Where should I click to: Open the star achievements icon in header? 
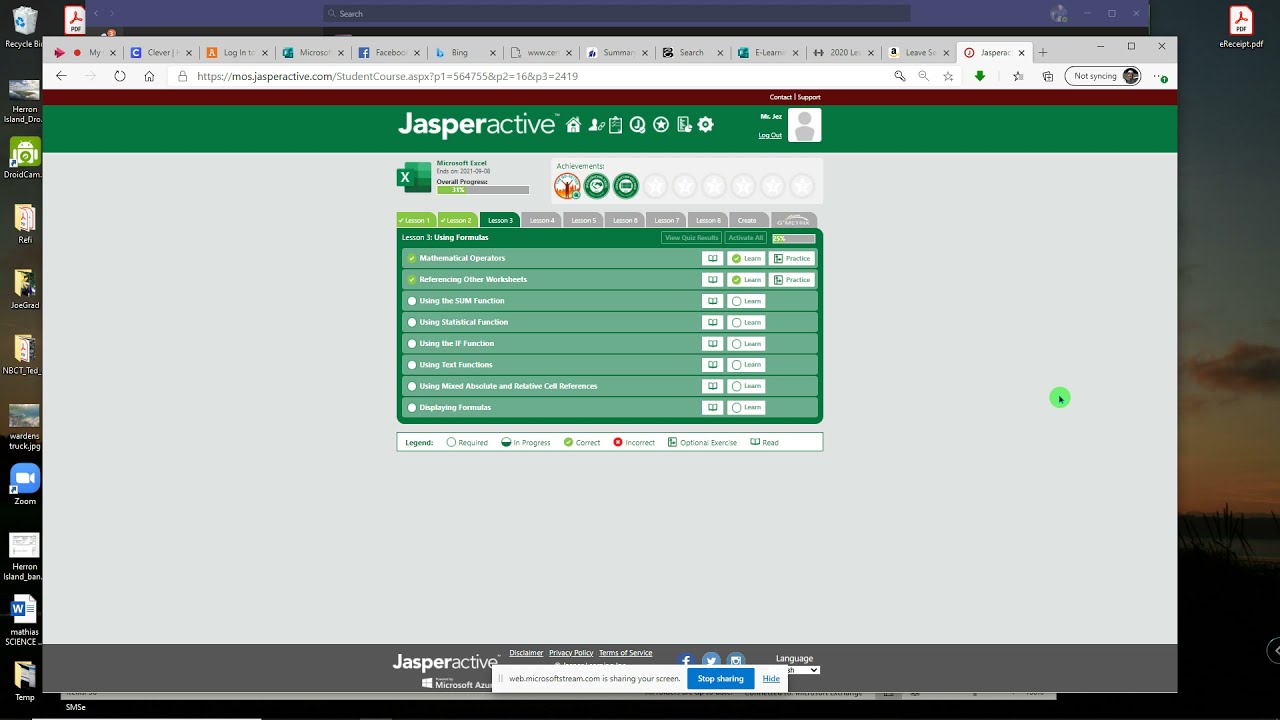pos(661,125)
